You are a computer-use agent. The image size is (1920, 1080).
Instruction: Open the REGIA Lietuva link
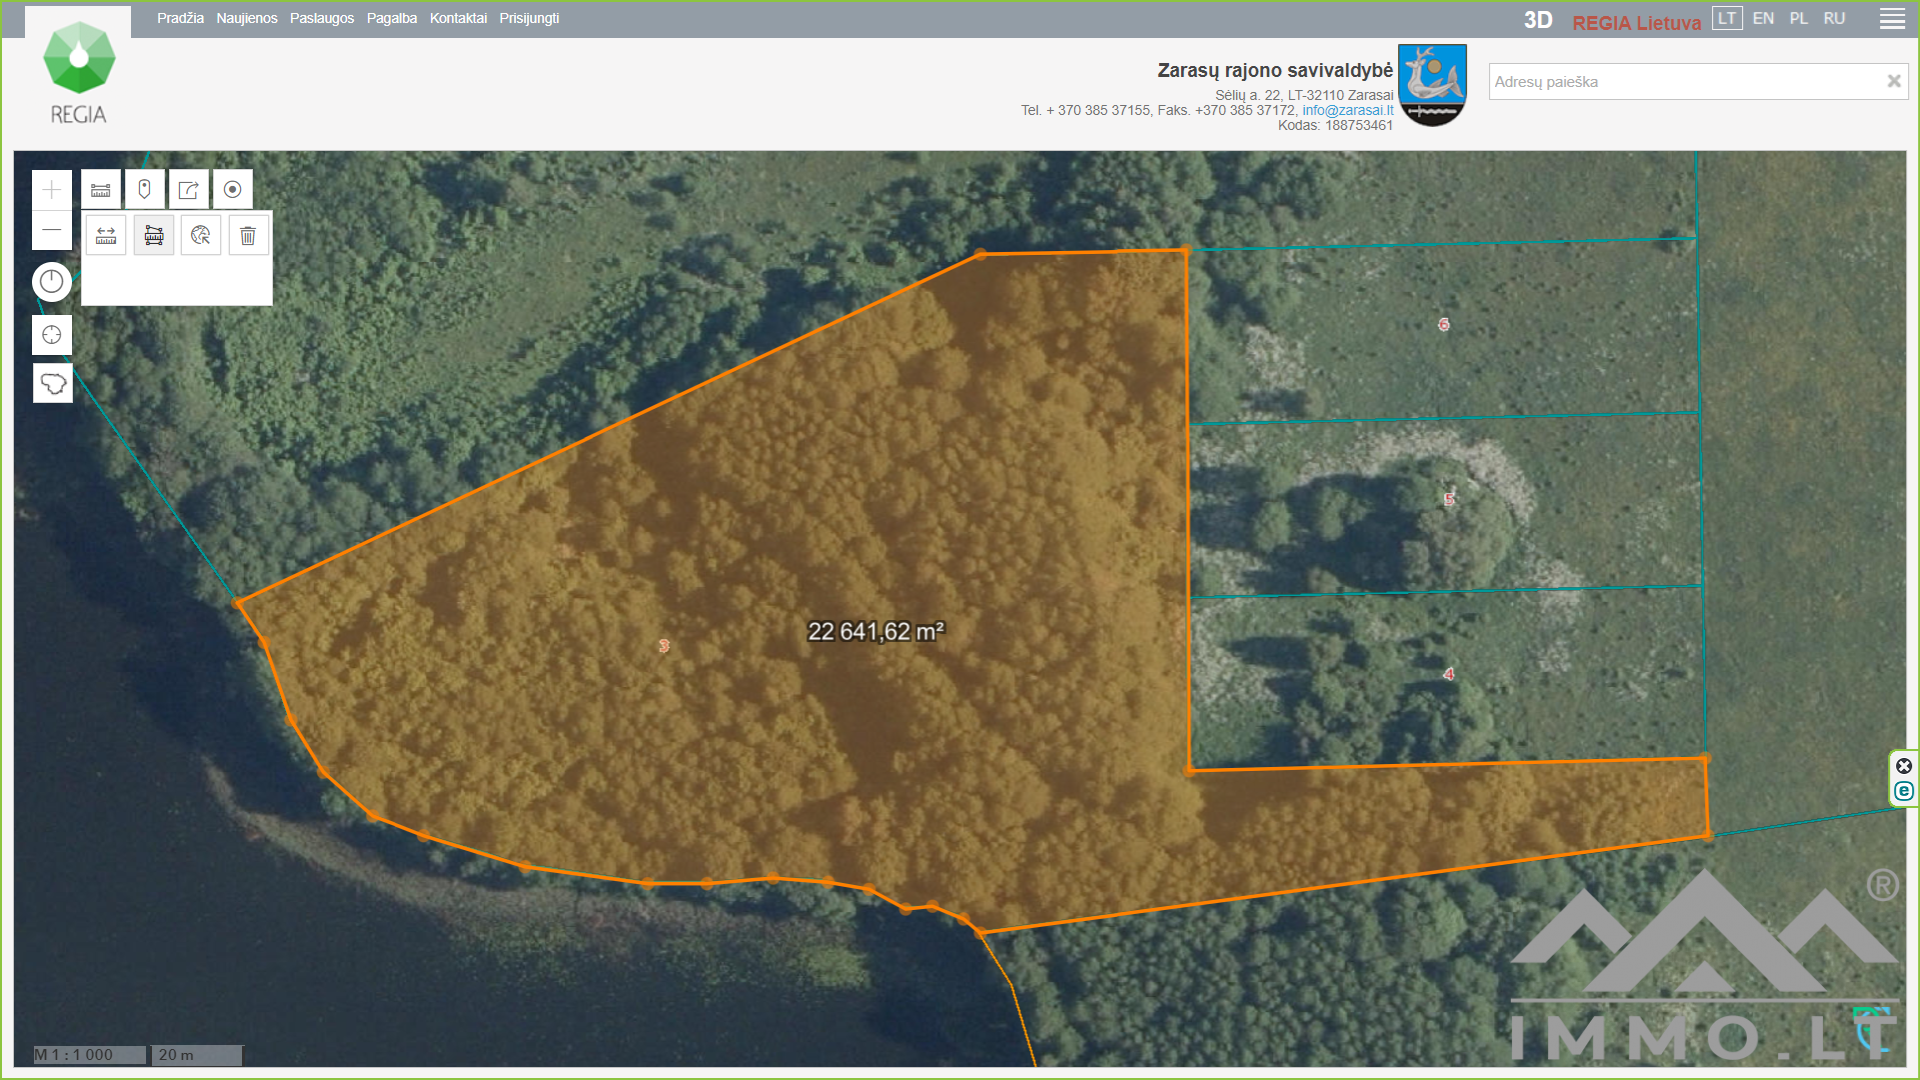click(x=1636, y=22)
